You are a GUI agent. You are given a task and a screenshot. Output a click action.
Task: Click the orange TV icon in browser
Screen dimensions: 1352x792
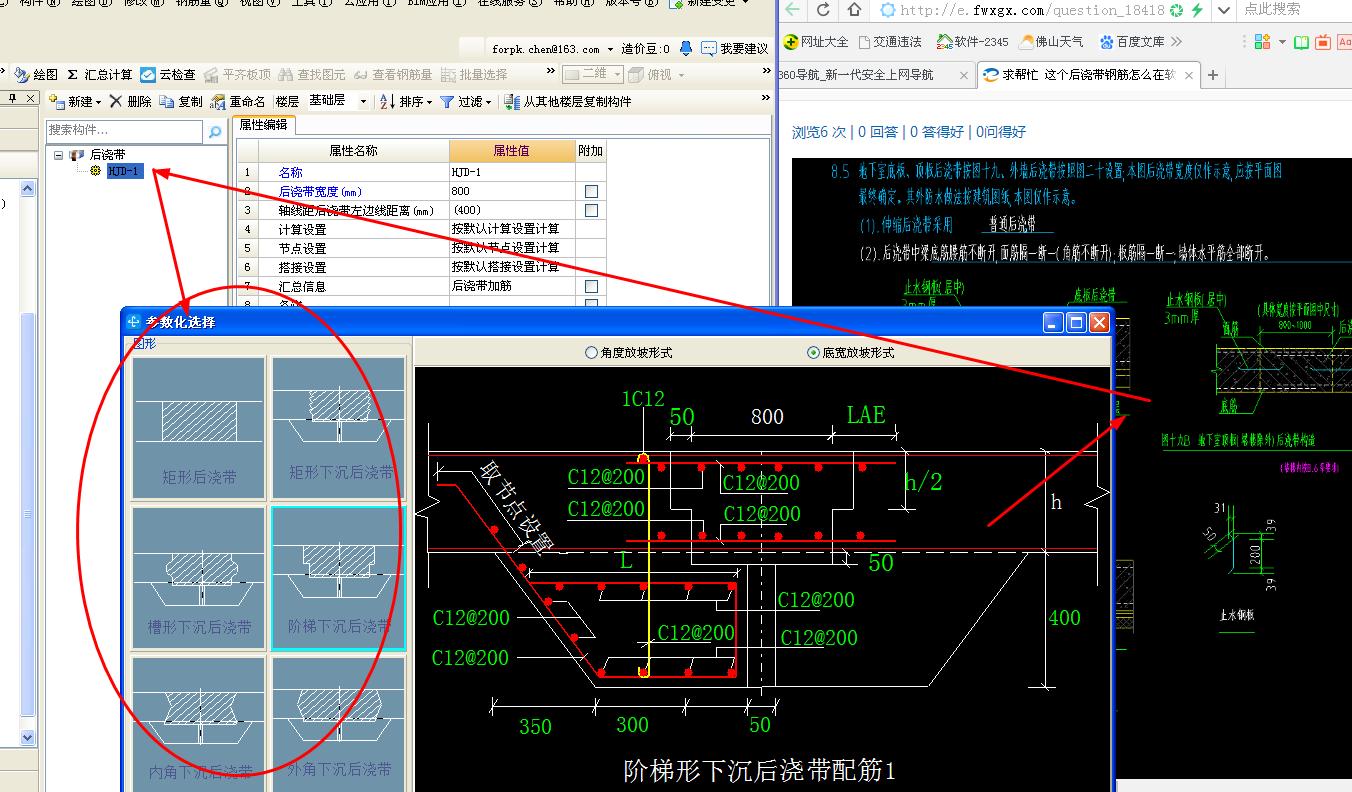click(x=1323, y=42)
